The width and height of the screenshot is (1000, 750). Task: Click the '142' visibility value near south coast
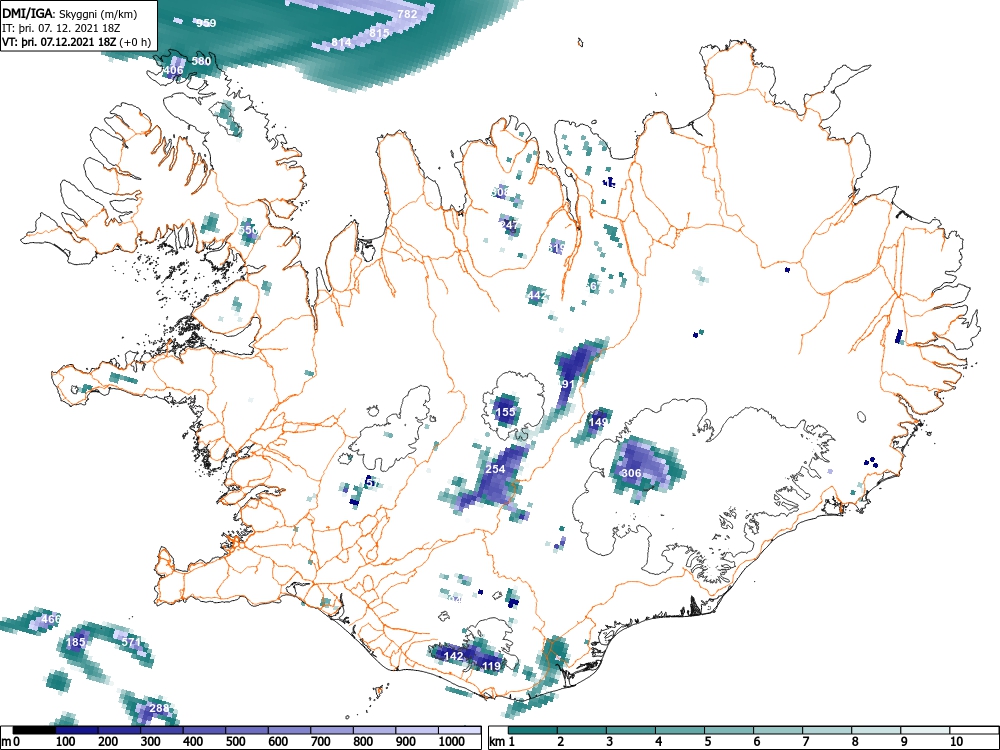[453, 656]
